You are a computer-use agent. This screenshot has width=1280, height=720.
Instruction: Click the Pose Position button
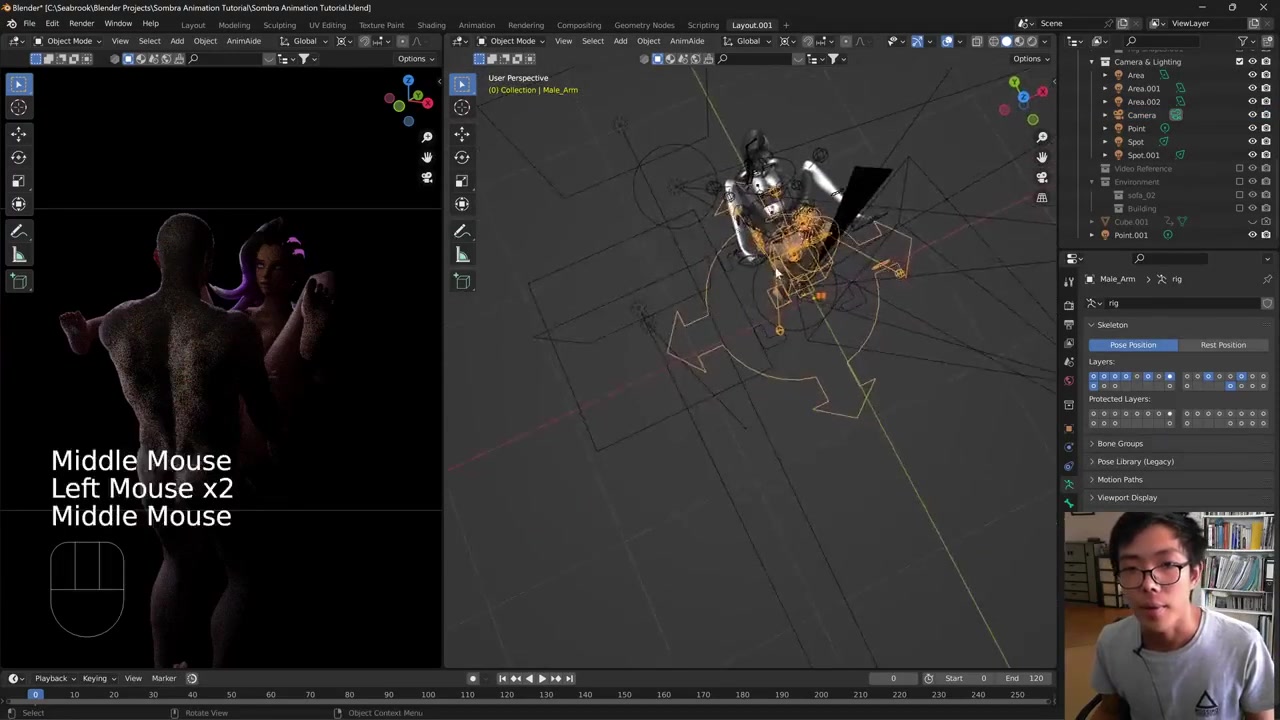click(1132, 345)
